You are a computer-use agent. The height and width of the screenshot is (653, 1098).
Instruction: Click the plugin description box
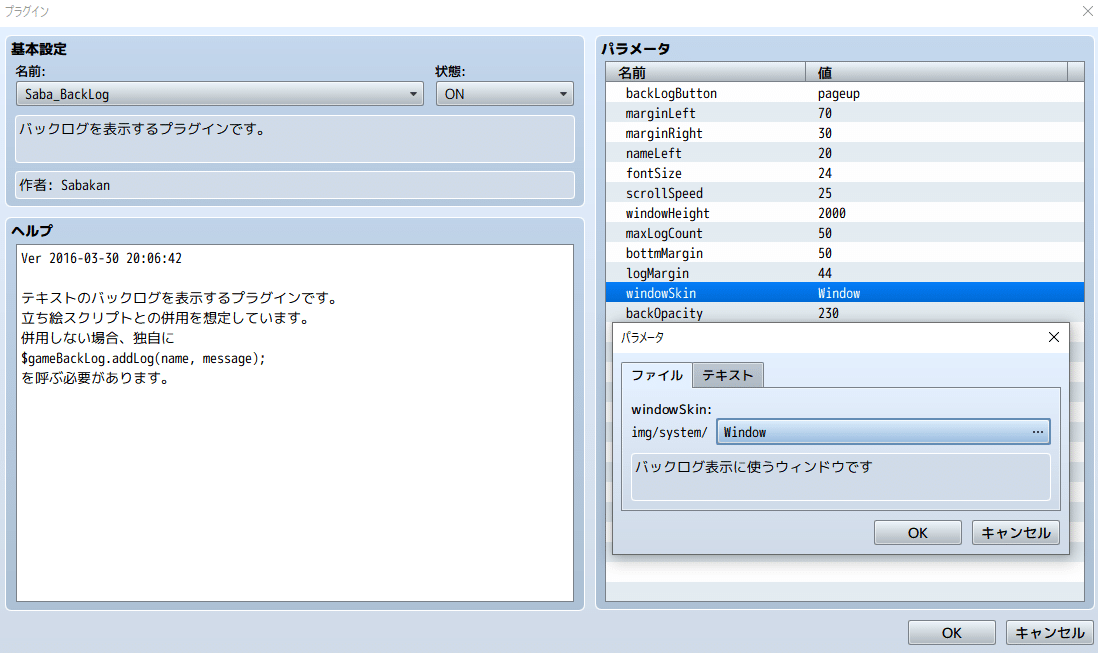[295, 139]
